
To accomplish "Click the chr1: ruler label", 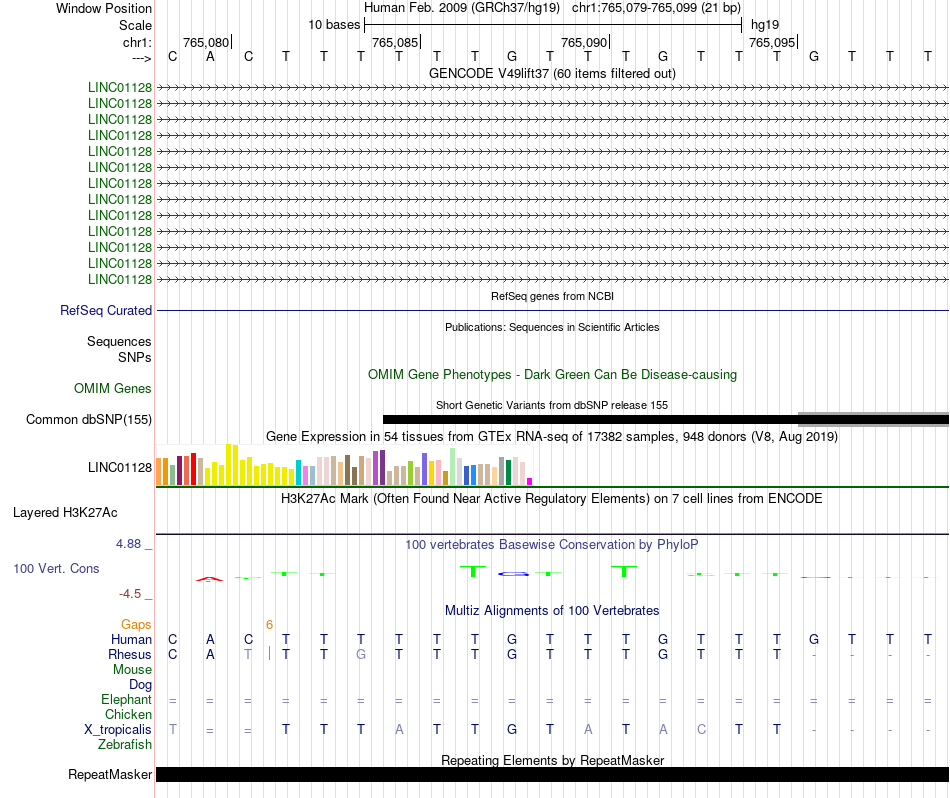I will 137,42.
